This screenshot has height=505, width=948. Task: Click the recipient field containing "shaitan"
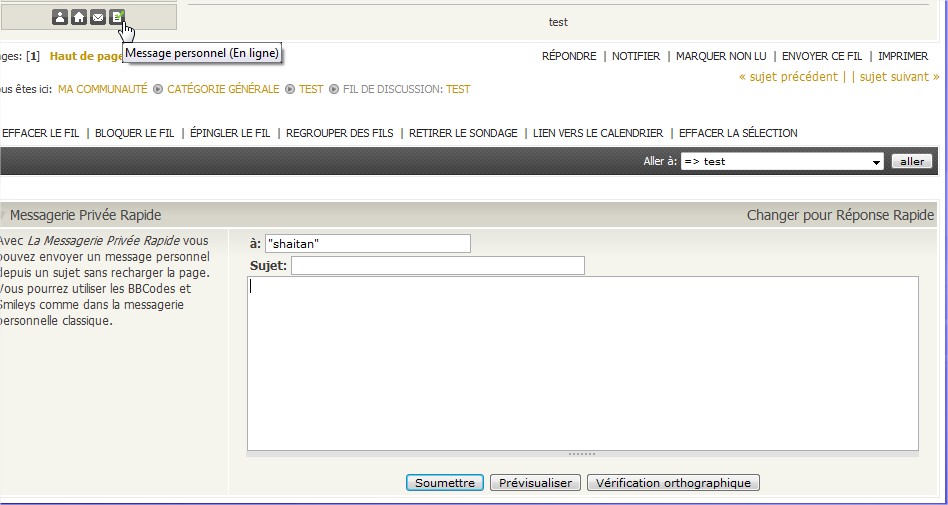(367, 244)
